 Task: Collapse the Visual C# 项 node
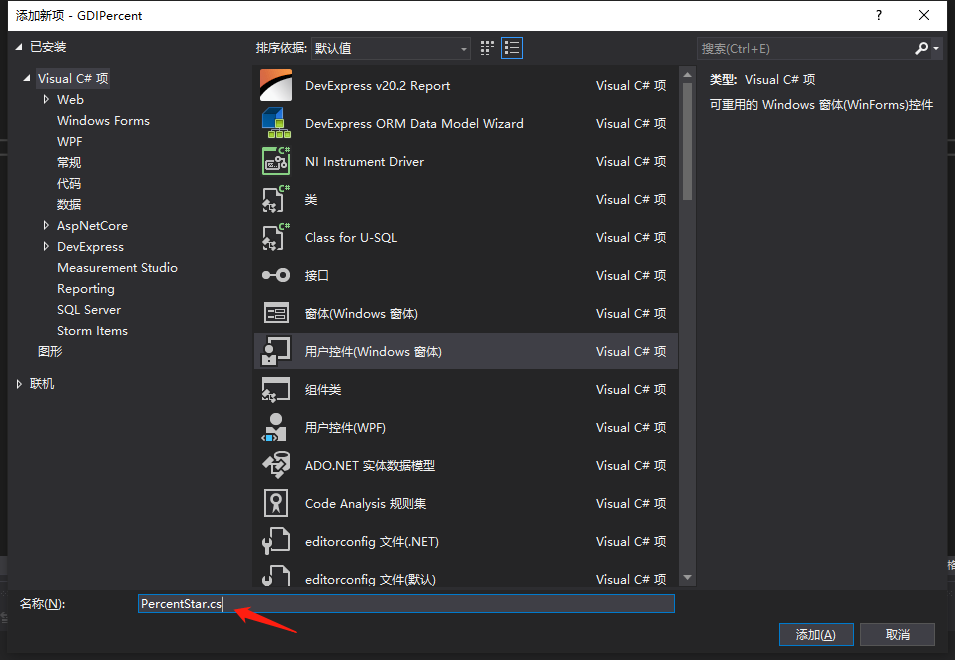coord(27,78)
